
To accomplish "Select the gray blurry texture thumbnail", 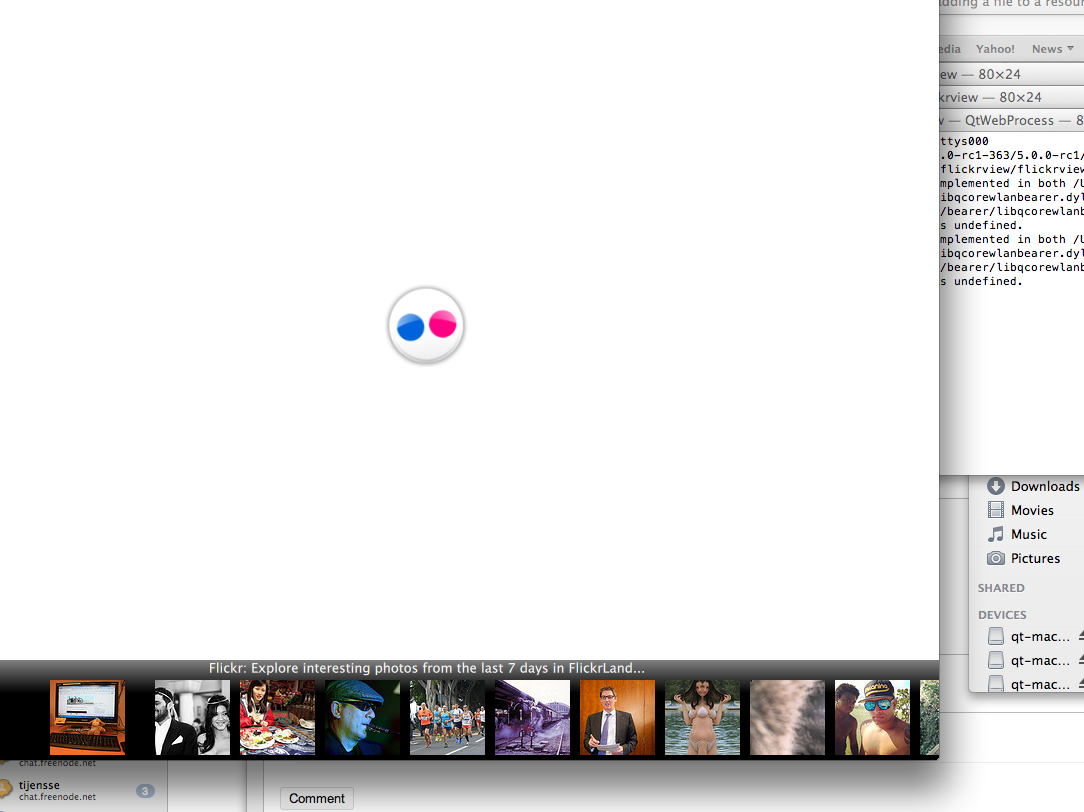I will (787, 717).
